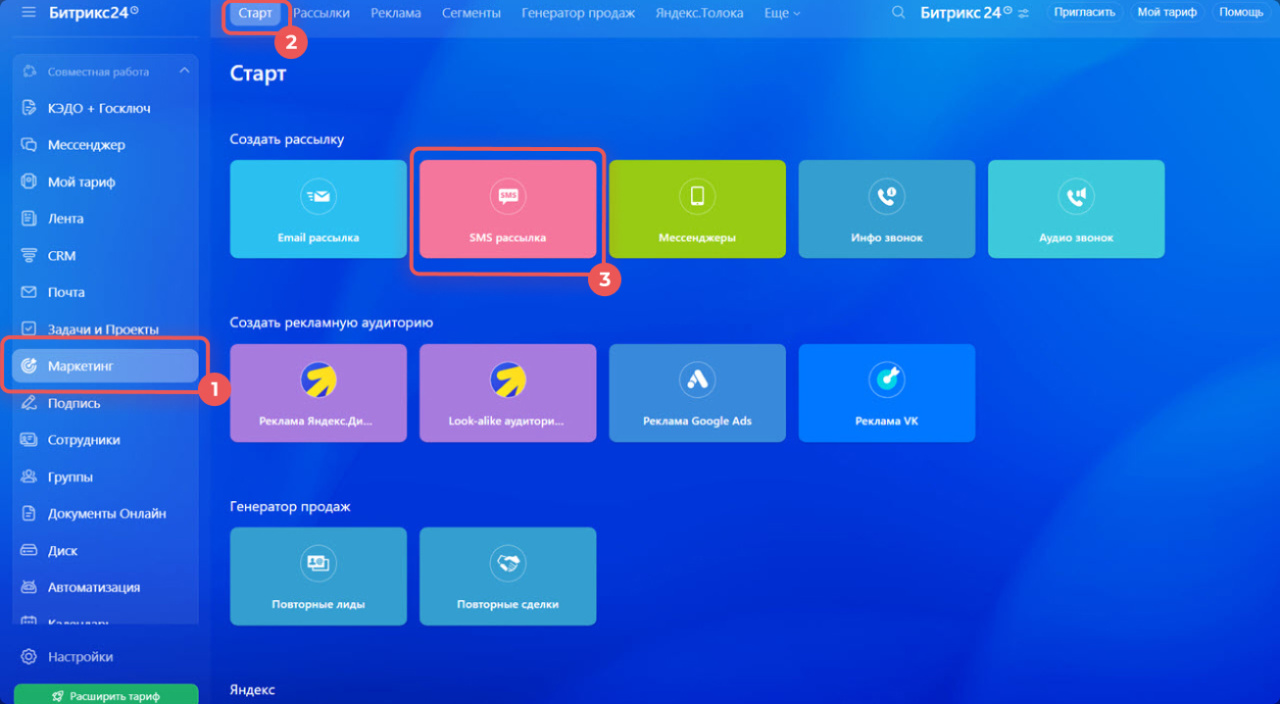Open the Яндекс.Толока tab
The image size is (1280, 704).
click(700, 13)
